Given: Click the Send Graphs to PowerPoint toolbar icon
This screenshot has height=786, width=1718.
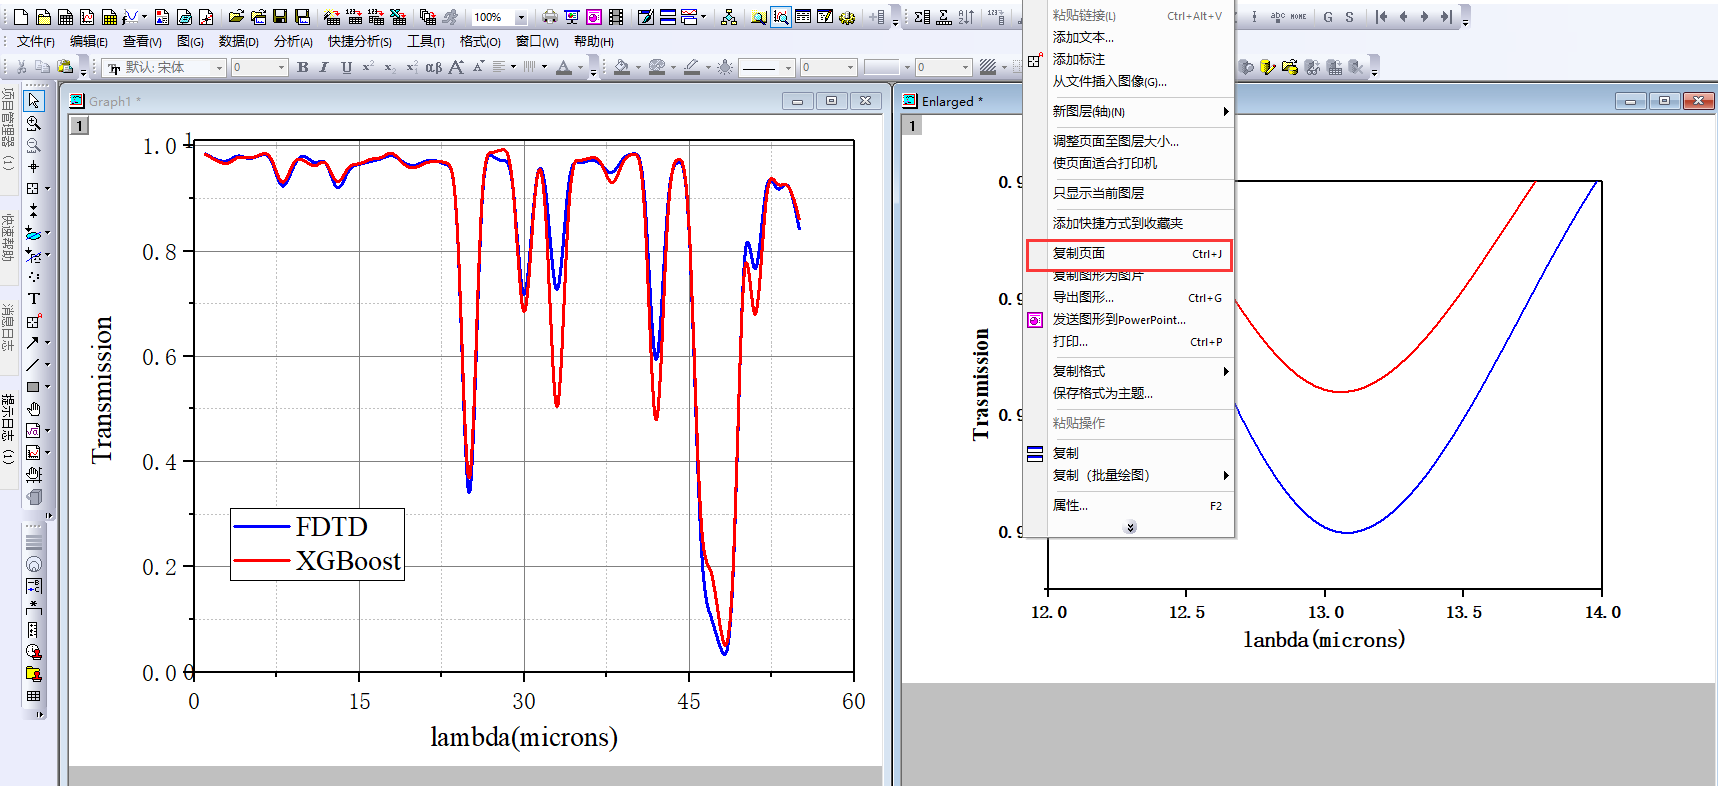Looking at the screenshot, I should [594, 17].
